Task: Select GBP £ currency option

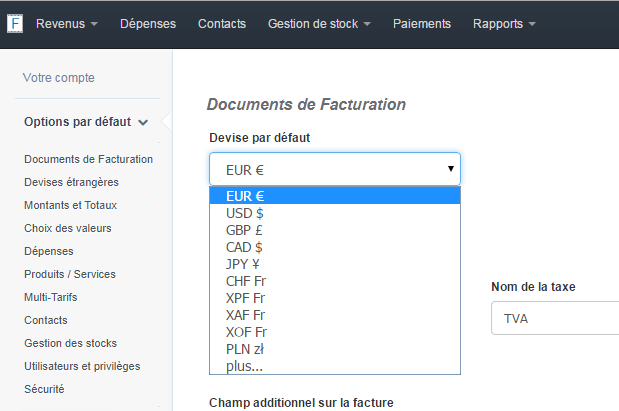Action: (335, 230)
